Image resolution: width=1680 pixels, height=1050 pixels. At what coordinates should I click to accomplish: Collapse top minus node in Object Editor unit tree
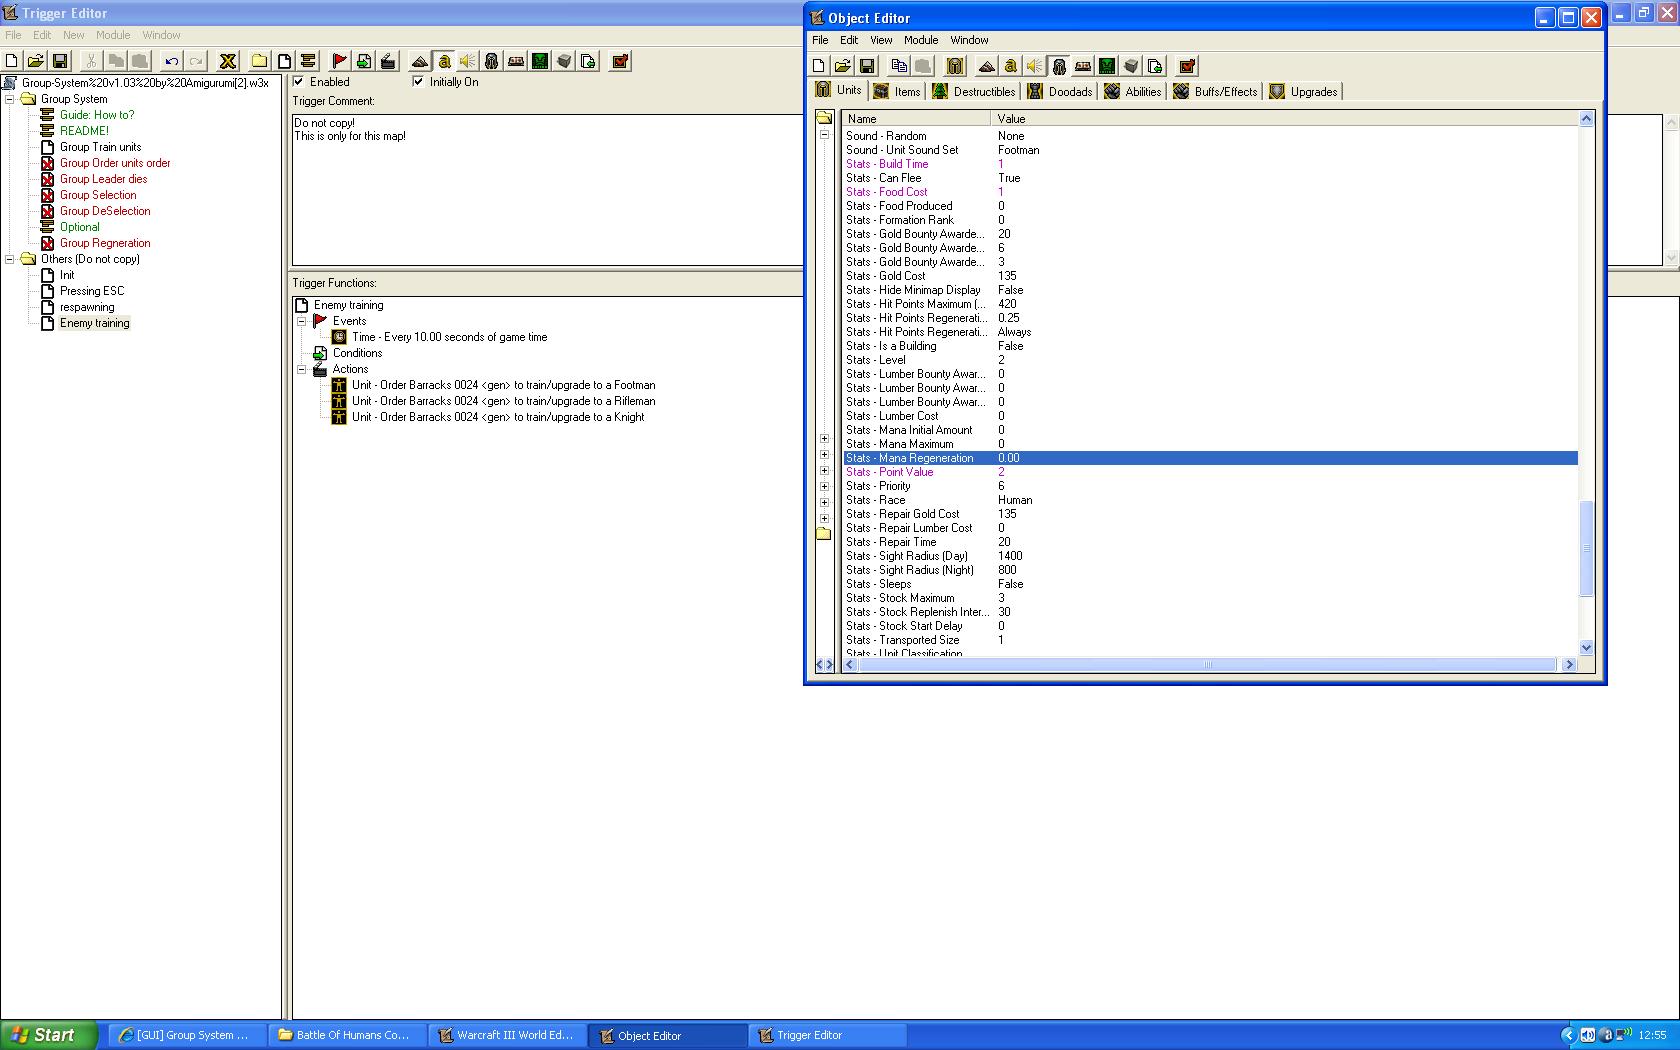[x=825, y=134]
